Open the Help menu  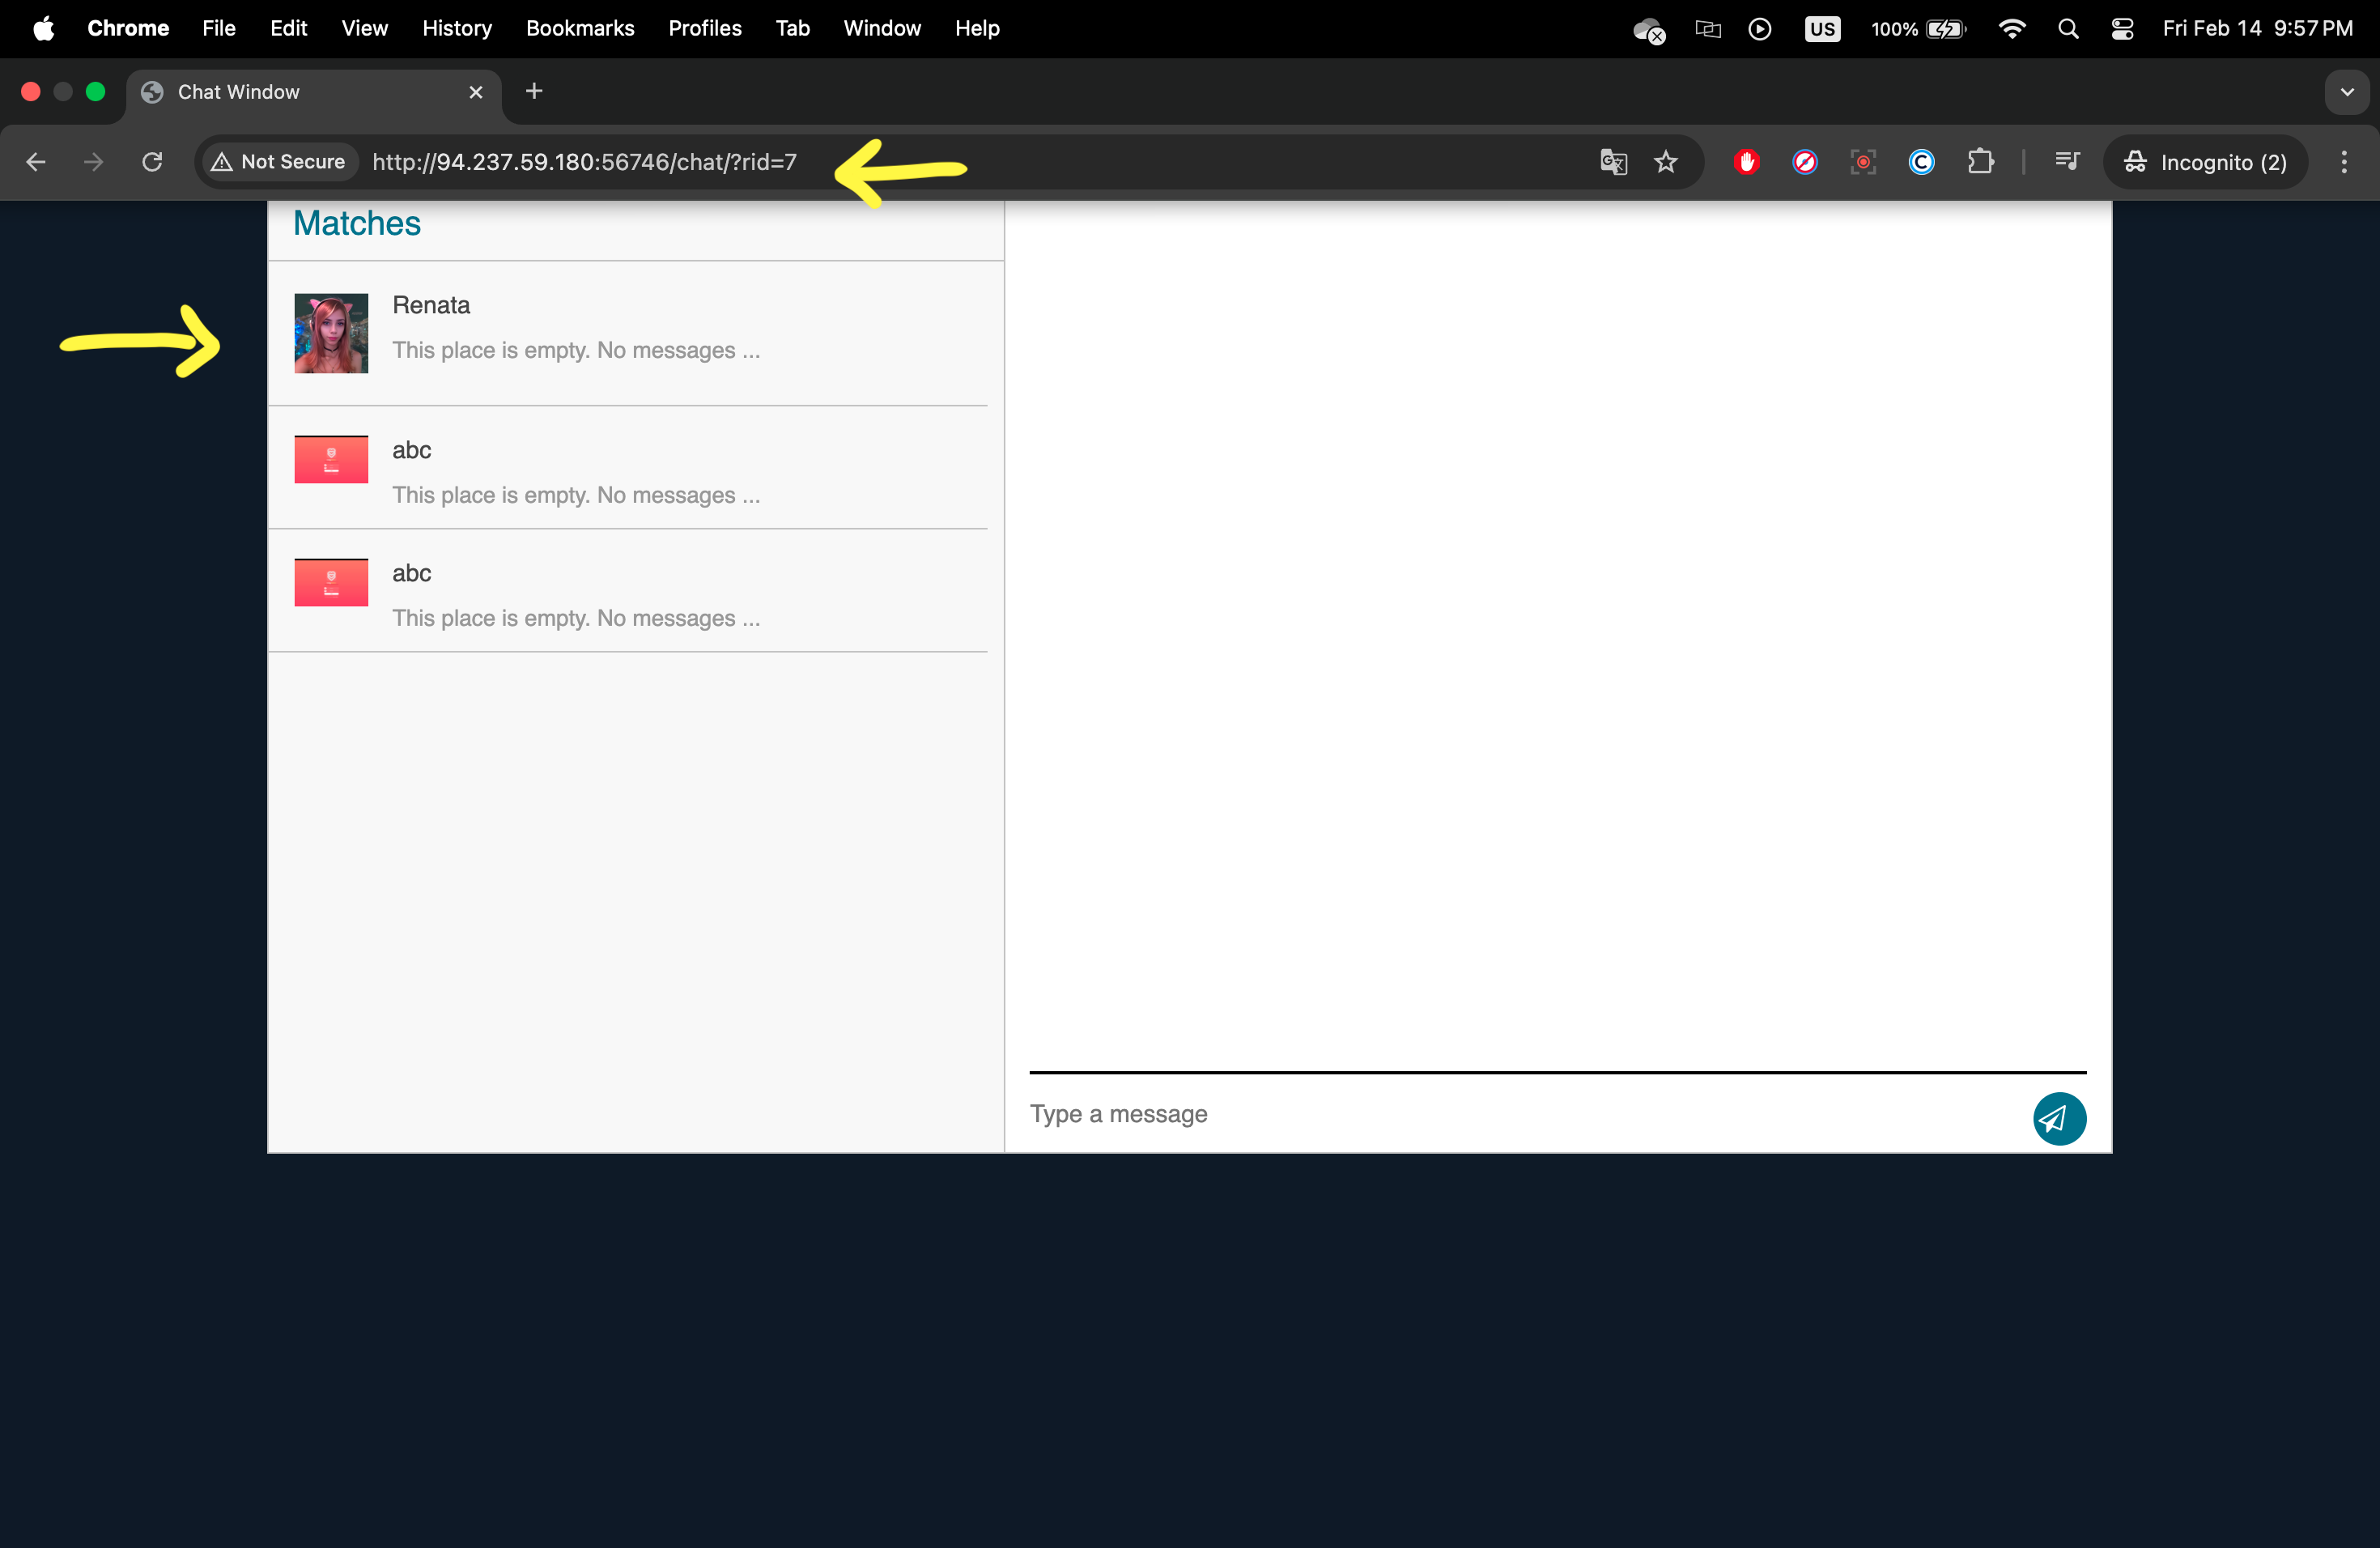pos(977,28)
